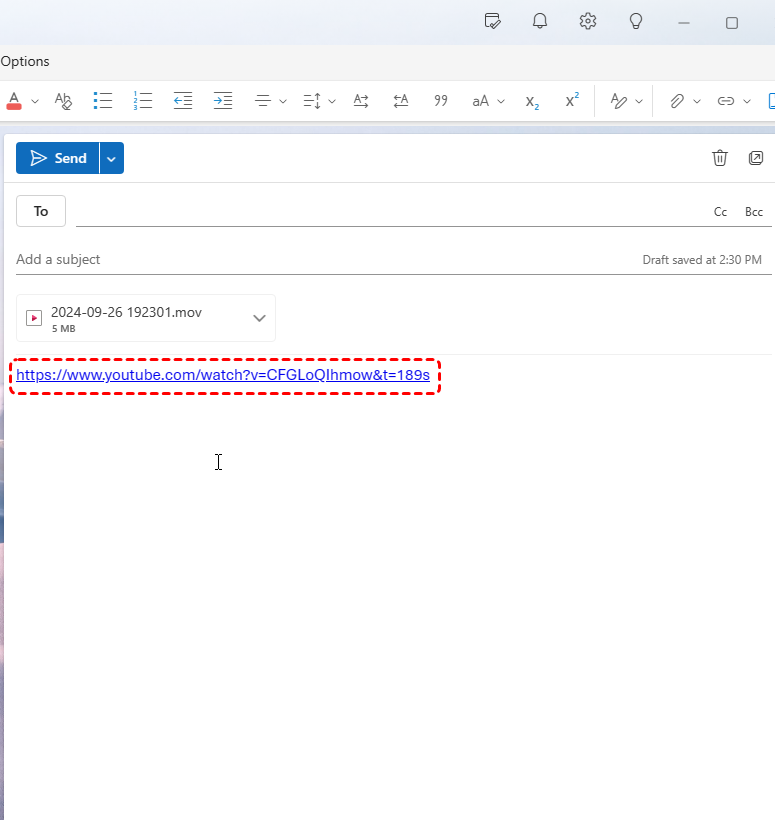Open notifications bell
This screenshot has width=775, height=820.
(x=540, y=21)
